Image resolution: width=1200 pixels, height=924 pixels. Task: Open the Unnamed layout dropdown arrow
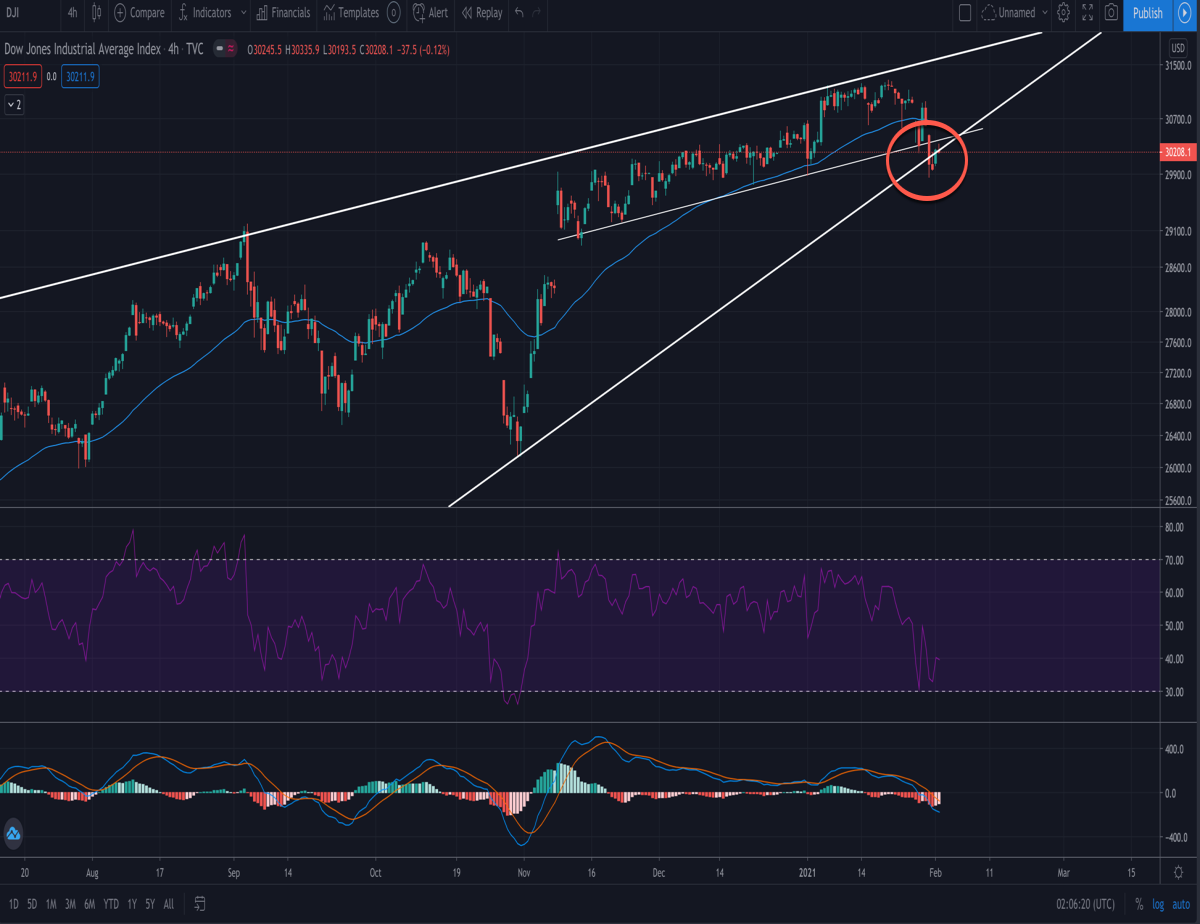(x=1045, y=13)
